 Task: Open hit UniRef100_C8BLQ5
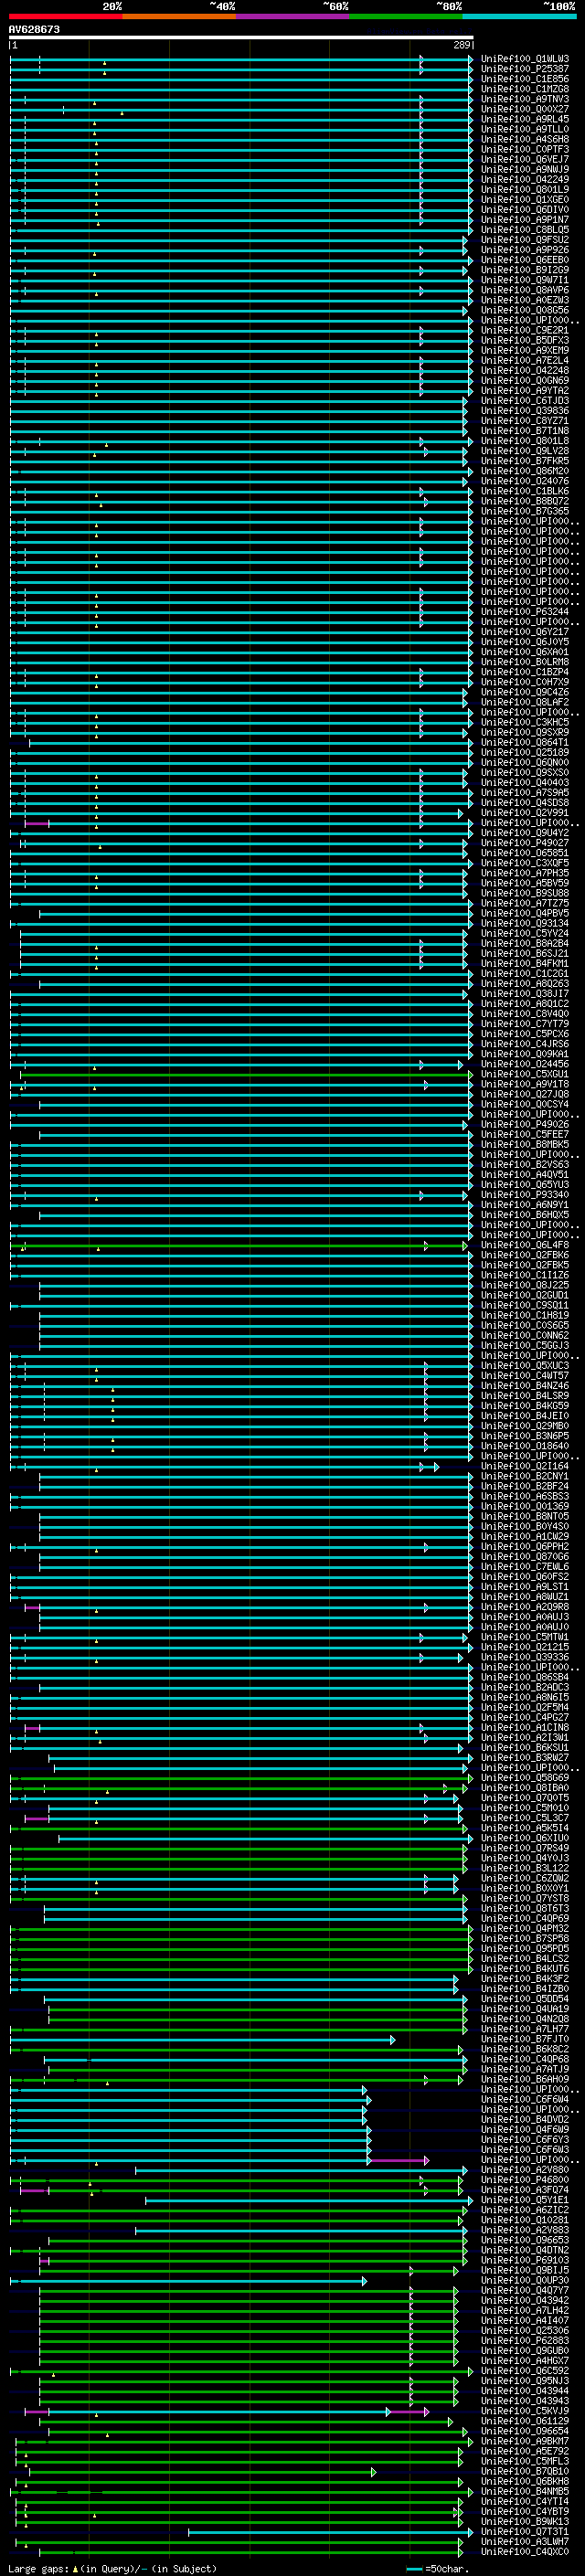coord(524,230)
